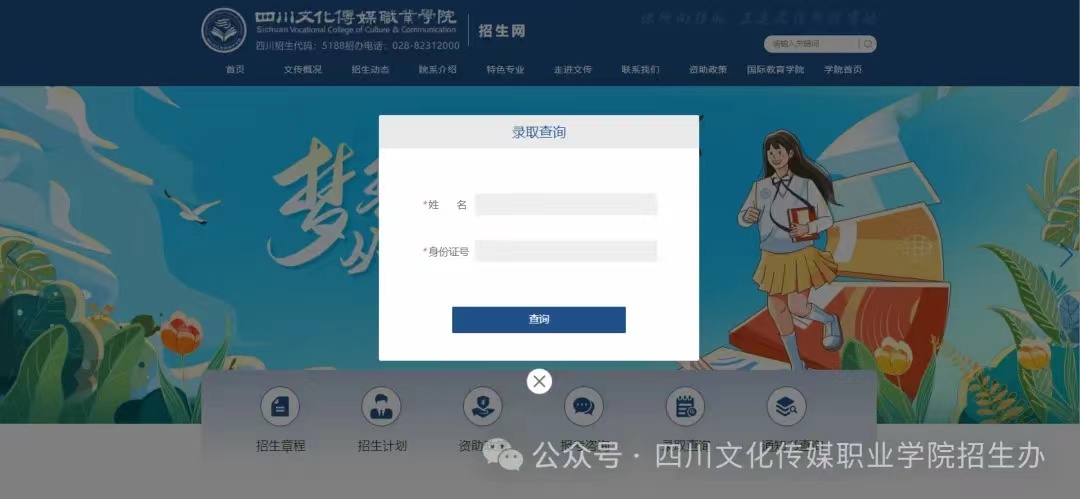Click the 招生章程 document icon
1080x499 pixels.
280,407
